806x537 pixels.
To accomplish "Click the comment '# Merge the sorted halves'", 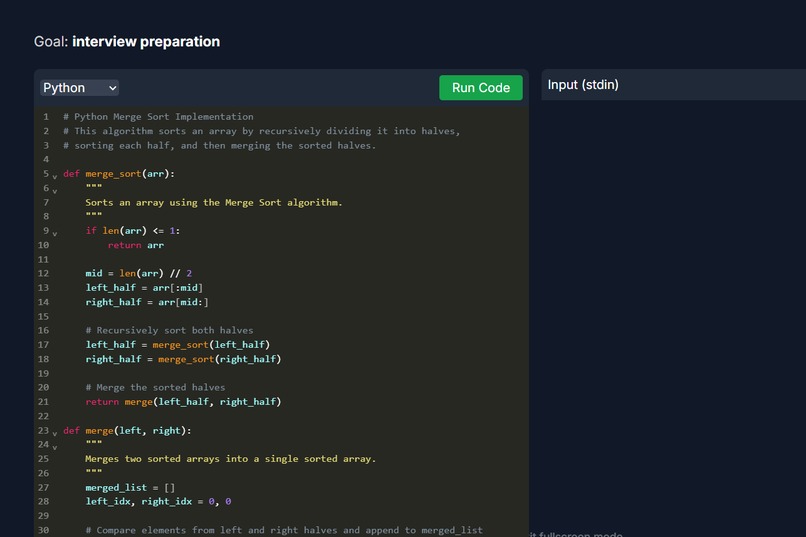I will 155,387.
